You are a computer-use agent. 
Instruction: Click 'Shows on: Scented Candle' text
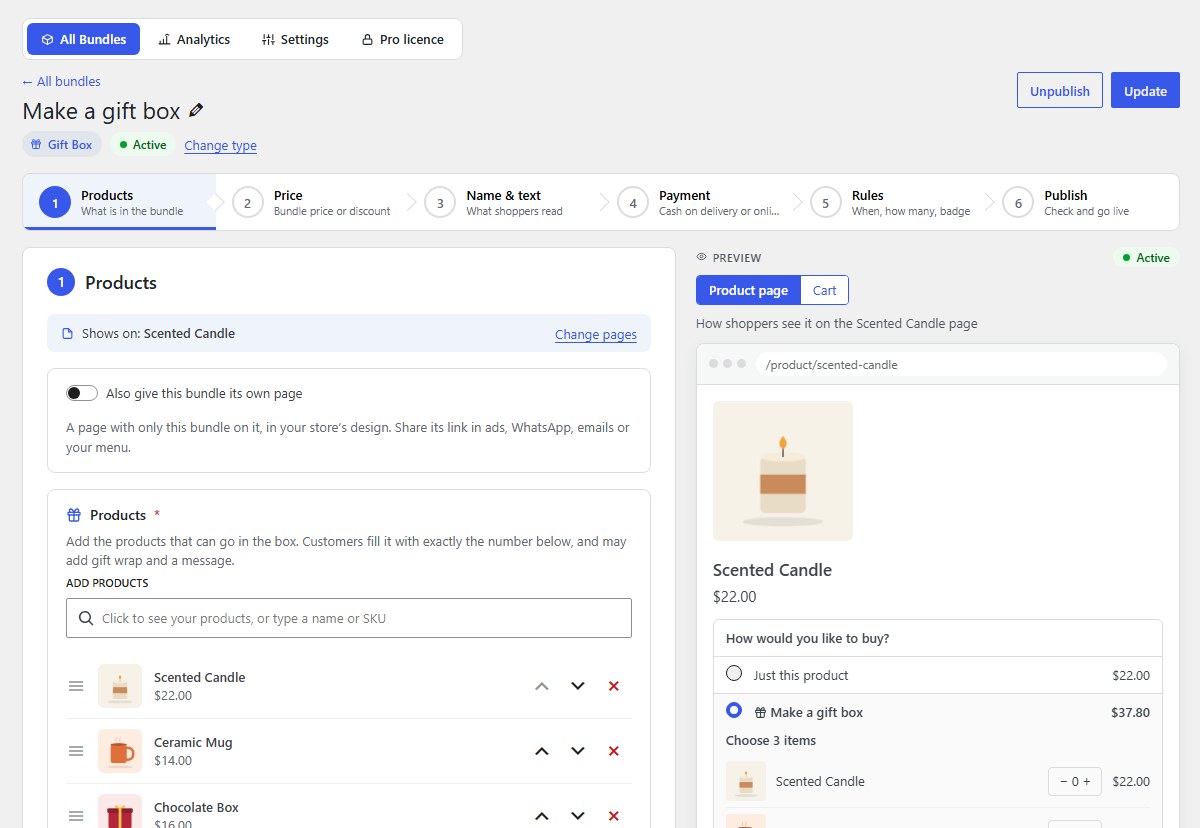[158, 334]
